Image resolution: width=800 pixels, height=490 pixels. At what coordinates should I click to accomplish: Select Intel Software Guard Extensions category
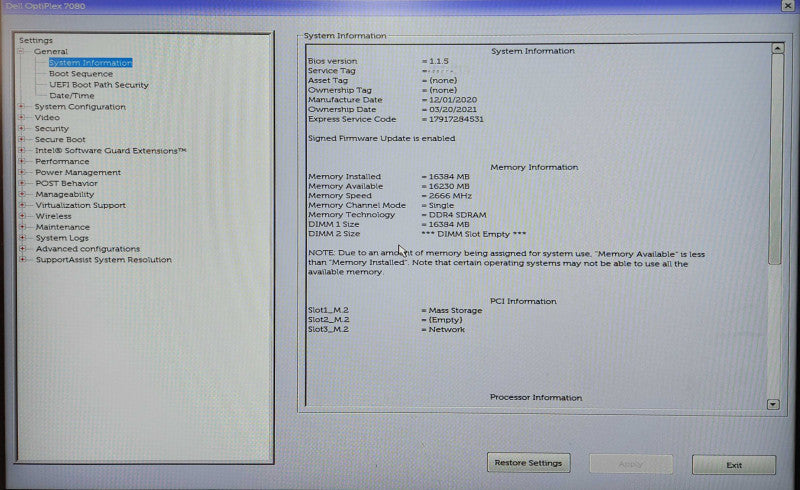[x=110, y=151]
